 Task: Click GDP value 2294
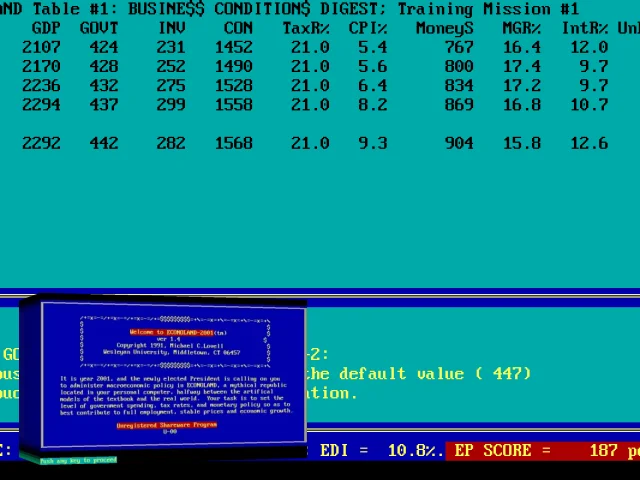point(41,105)
